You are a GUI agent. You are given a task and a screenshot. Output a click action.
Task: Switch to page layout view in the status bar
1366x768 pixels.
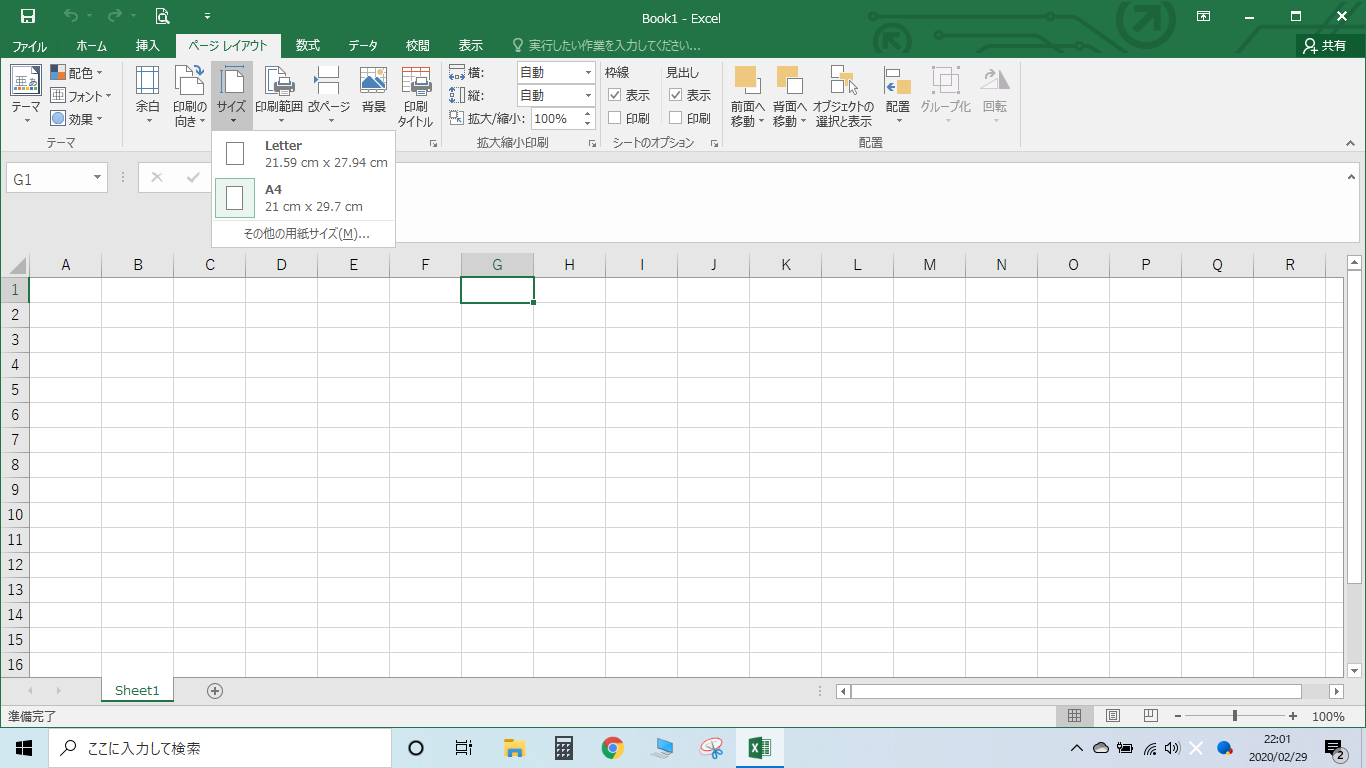1113,716
